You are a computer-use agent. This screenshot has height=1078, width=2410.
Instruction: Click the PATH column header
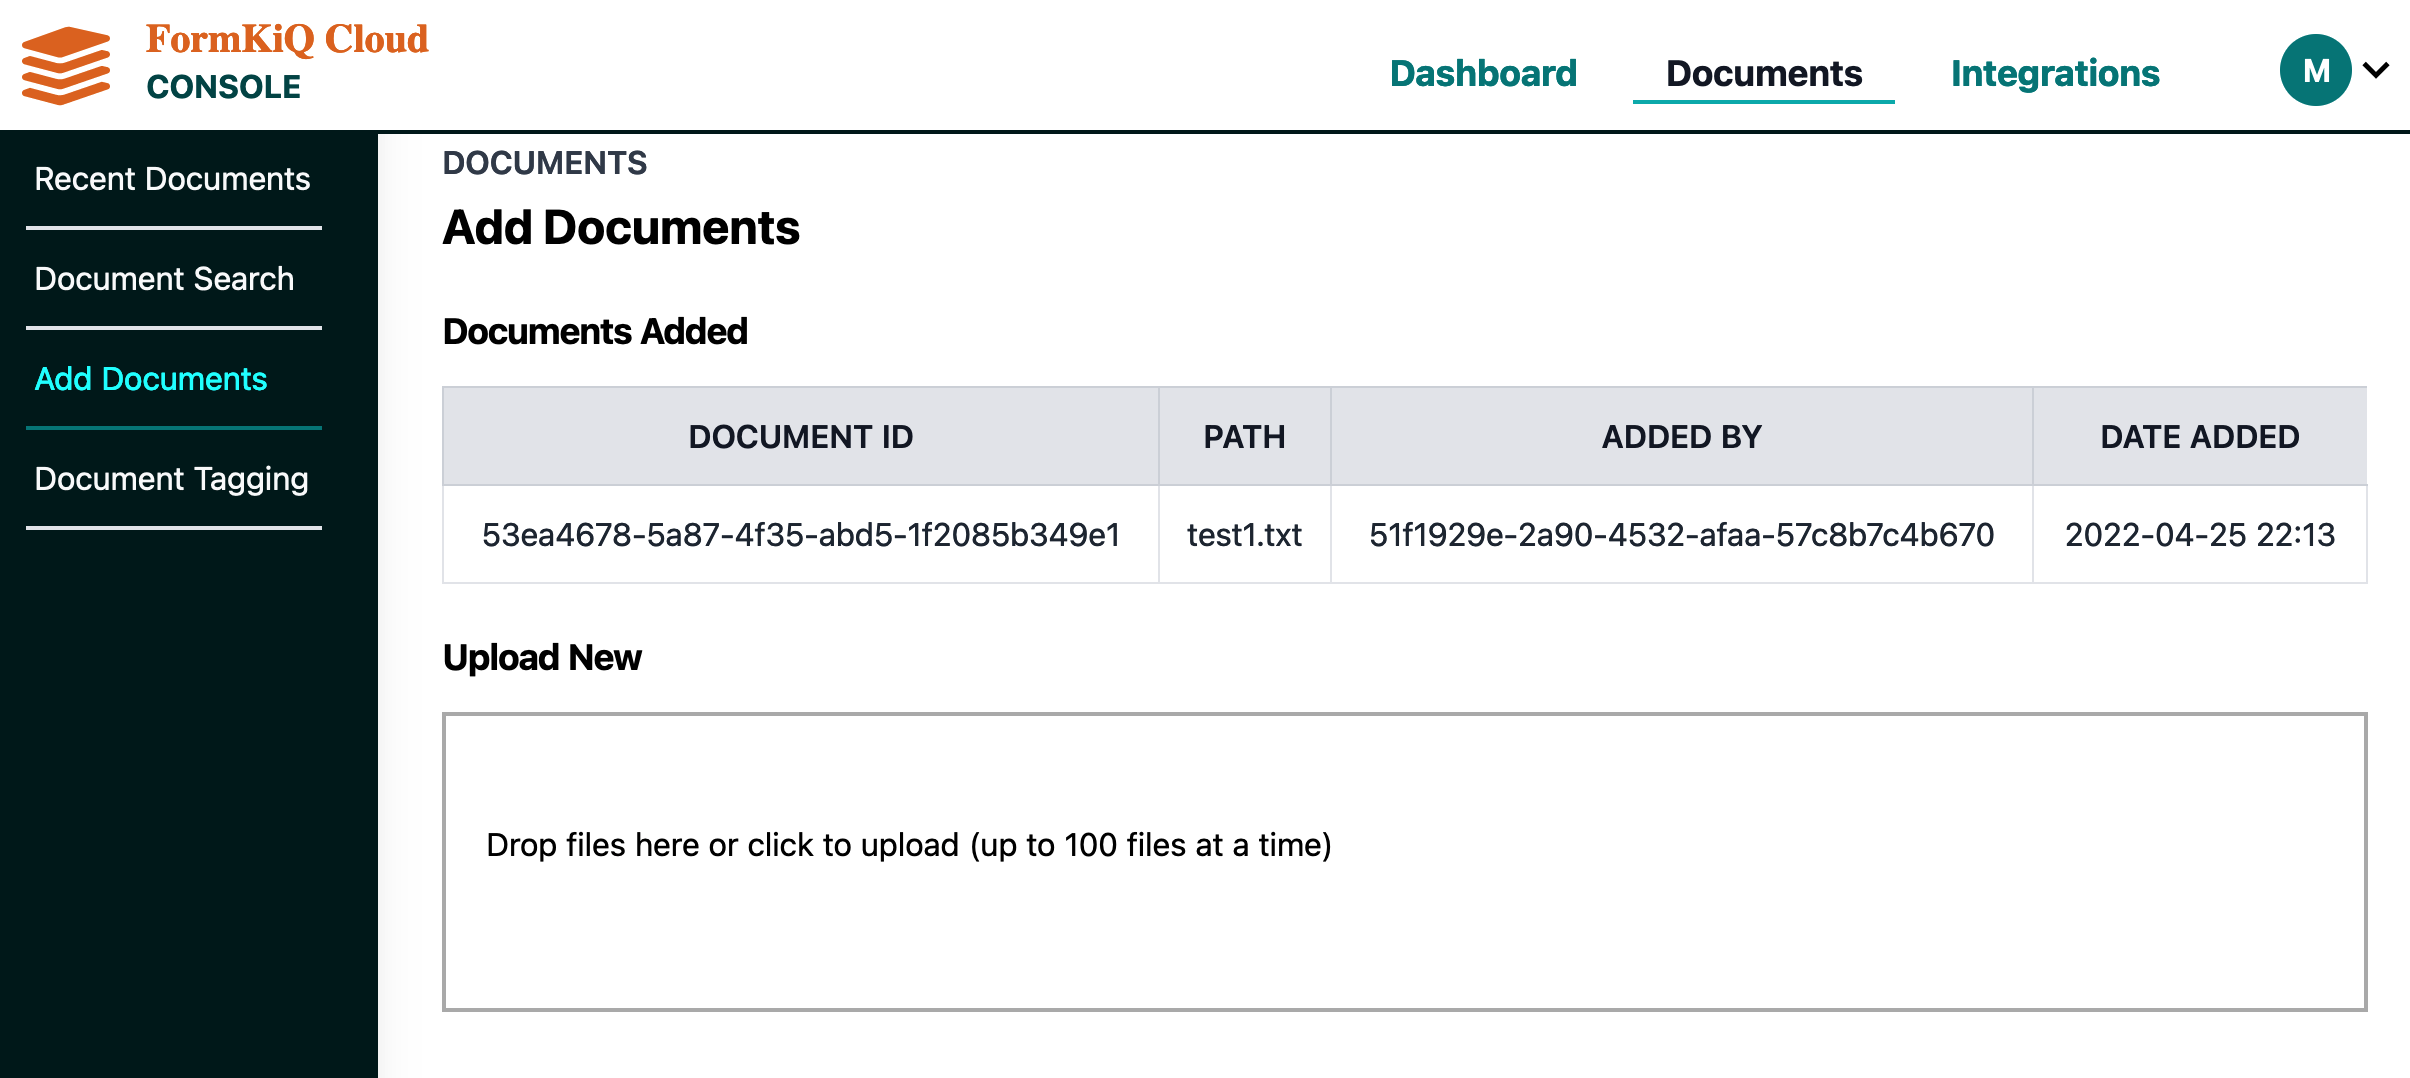click(1244, 437)
